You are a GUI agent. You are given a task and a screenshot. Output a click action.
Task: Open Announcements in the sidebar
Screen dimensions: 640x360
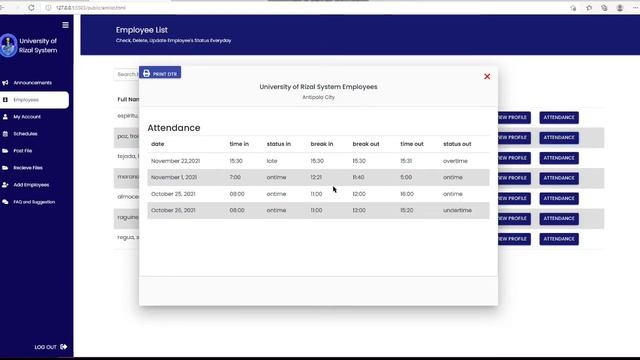tap(33, 83)
